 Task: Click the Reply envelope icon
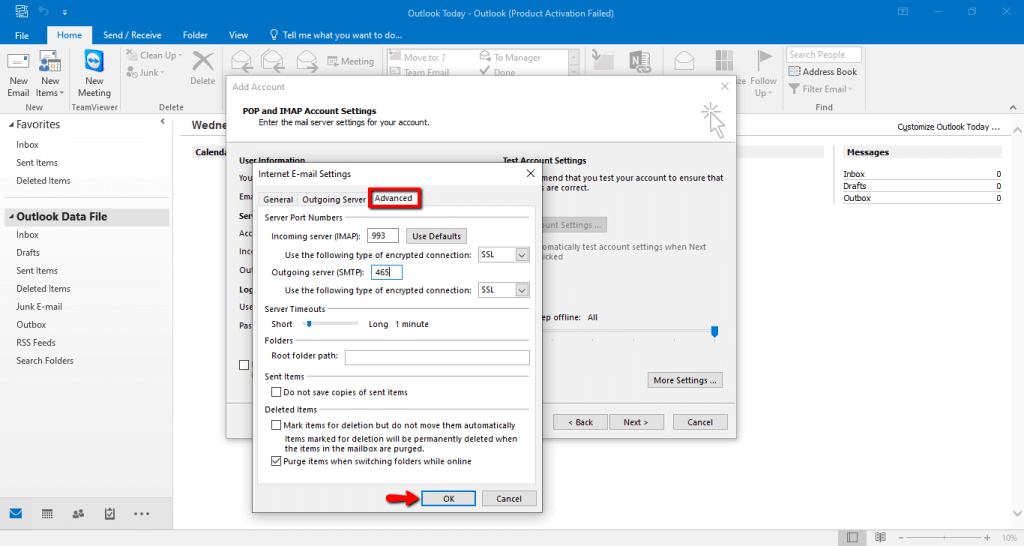point(242,61)
